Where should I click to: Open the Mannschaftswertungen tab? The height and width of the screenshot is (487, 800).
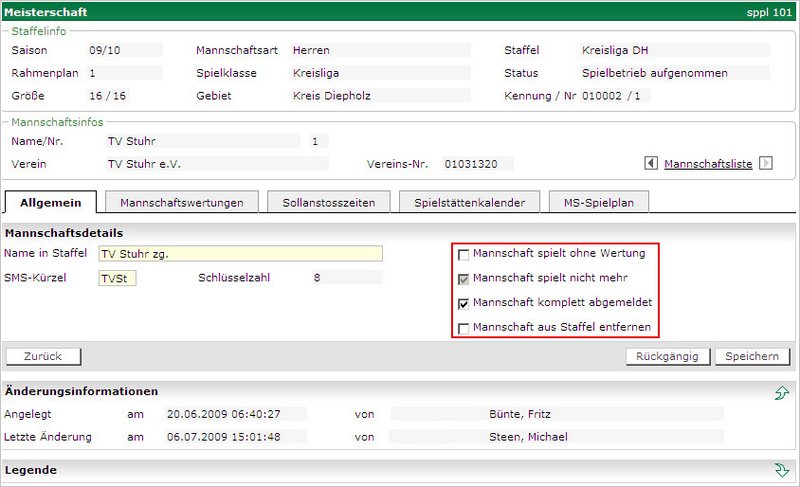point(181,202)
